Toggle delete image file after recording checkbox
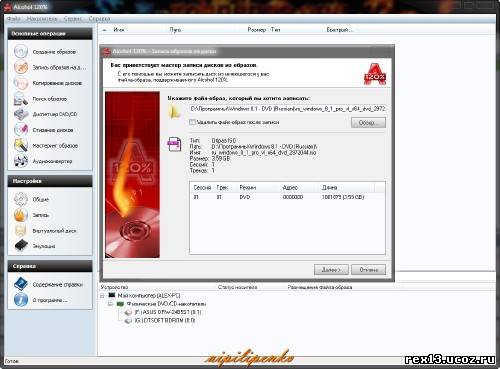This screenshot has height=369, width=500. coord(192,122)
